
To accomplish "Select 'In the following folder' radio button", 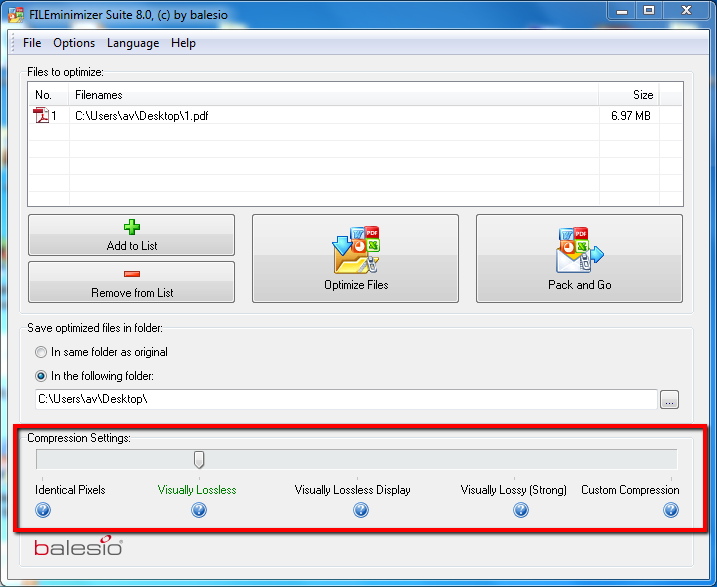I will click(41, 376).
